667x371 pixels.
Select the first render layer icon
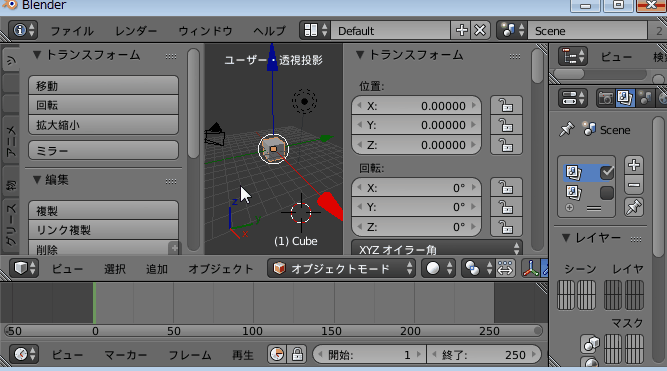click(x=573, y=172)
